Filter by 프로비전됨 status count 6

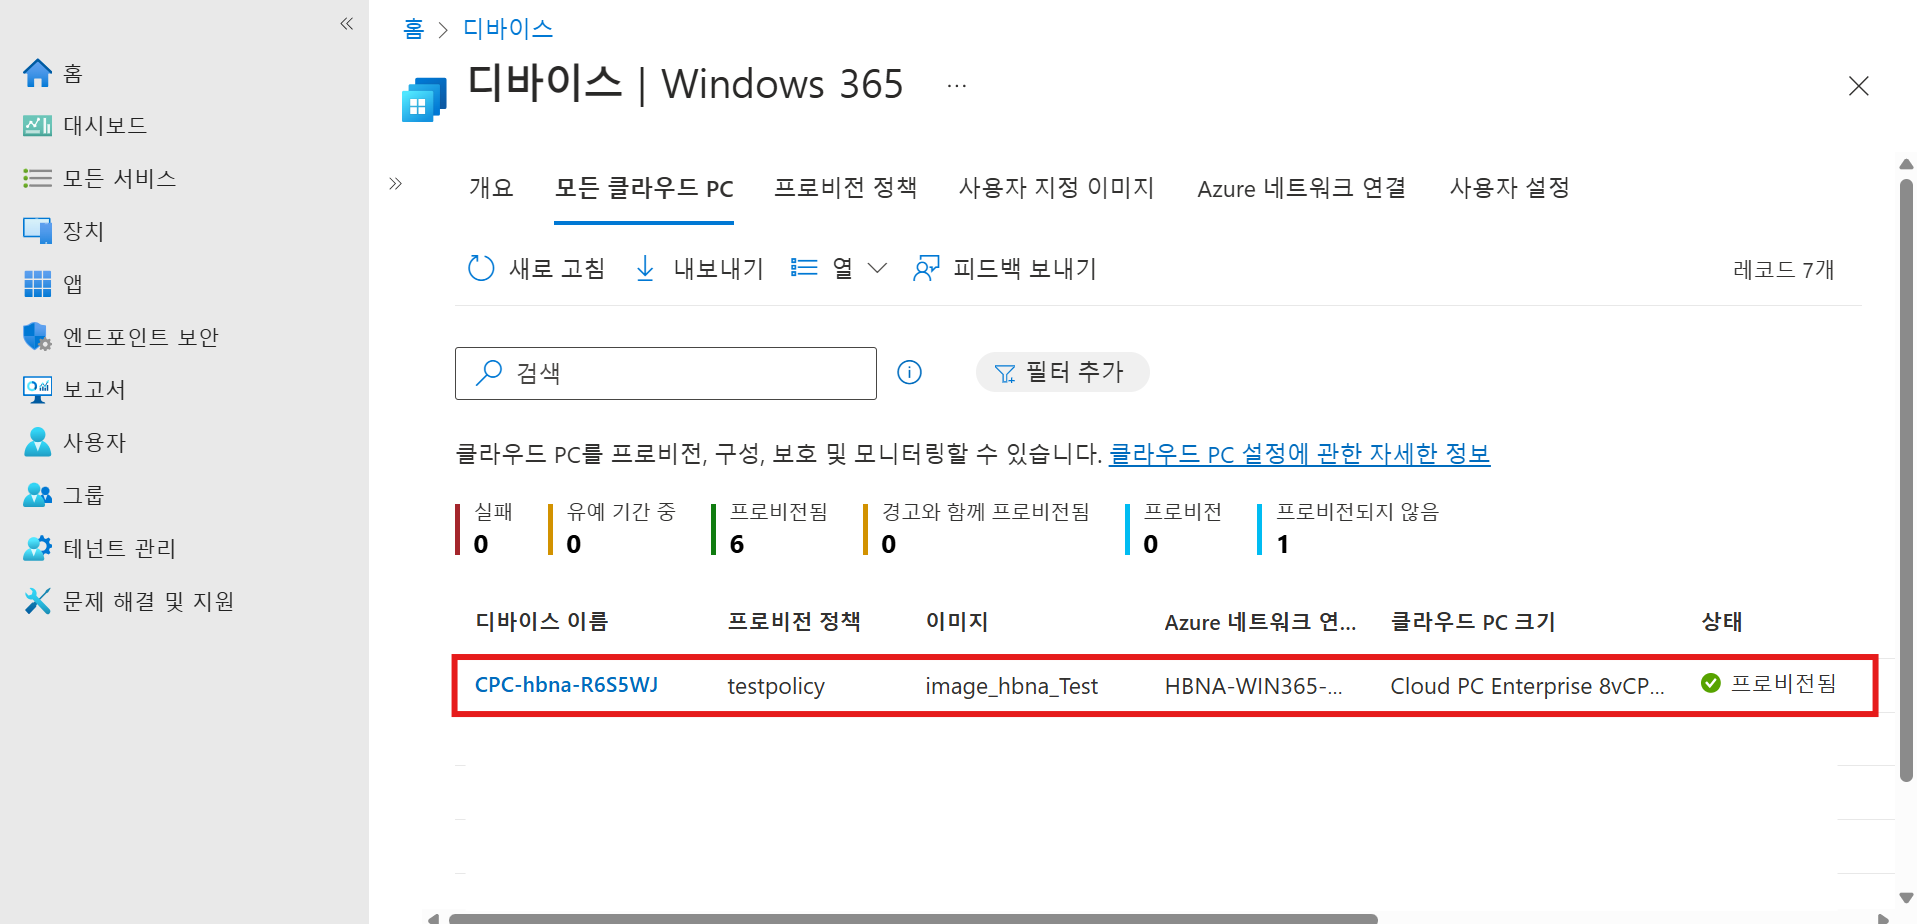click(771, 528)
